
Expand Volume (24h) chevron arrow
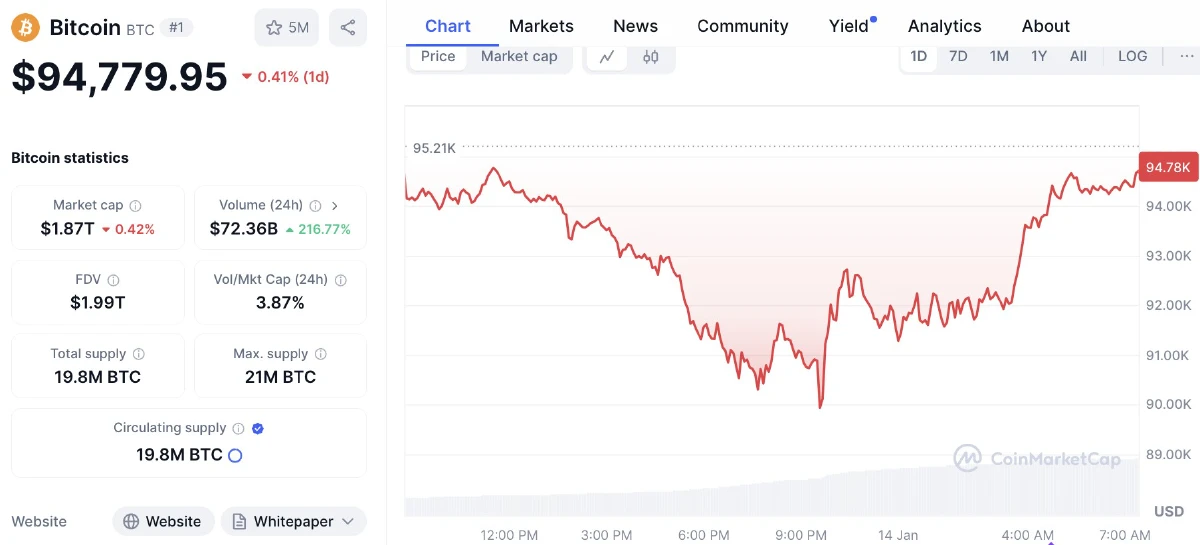pyautogui.click(x=335, y=205)
